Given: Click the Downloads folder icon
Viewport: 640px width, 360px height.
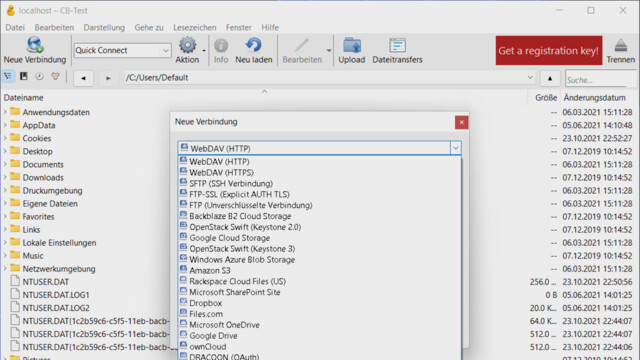Looking at the screenshot, I should click(15, 177).
